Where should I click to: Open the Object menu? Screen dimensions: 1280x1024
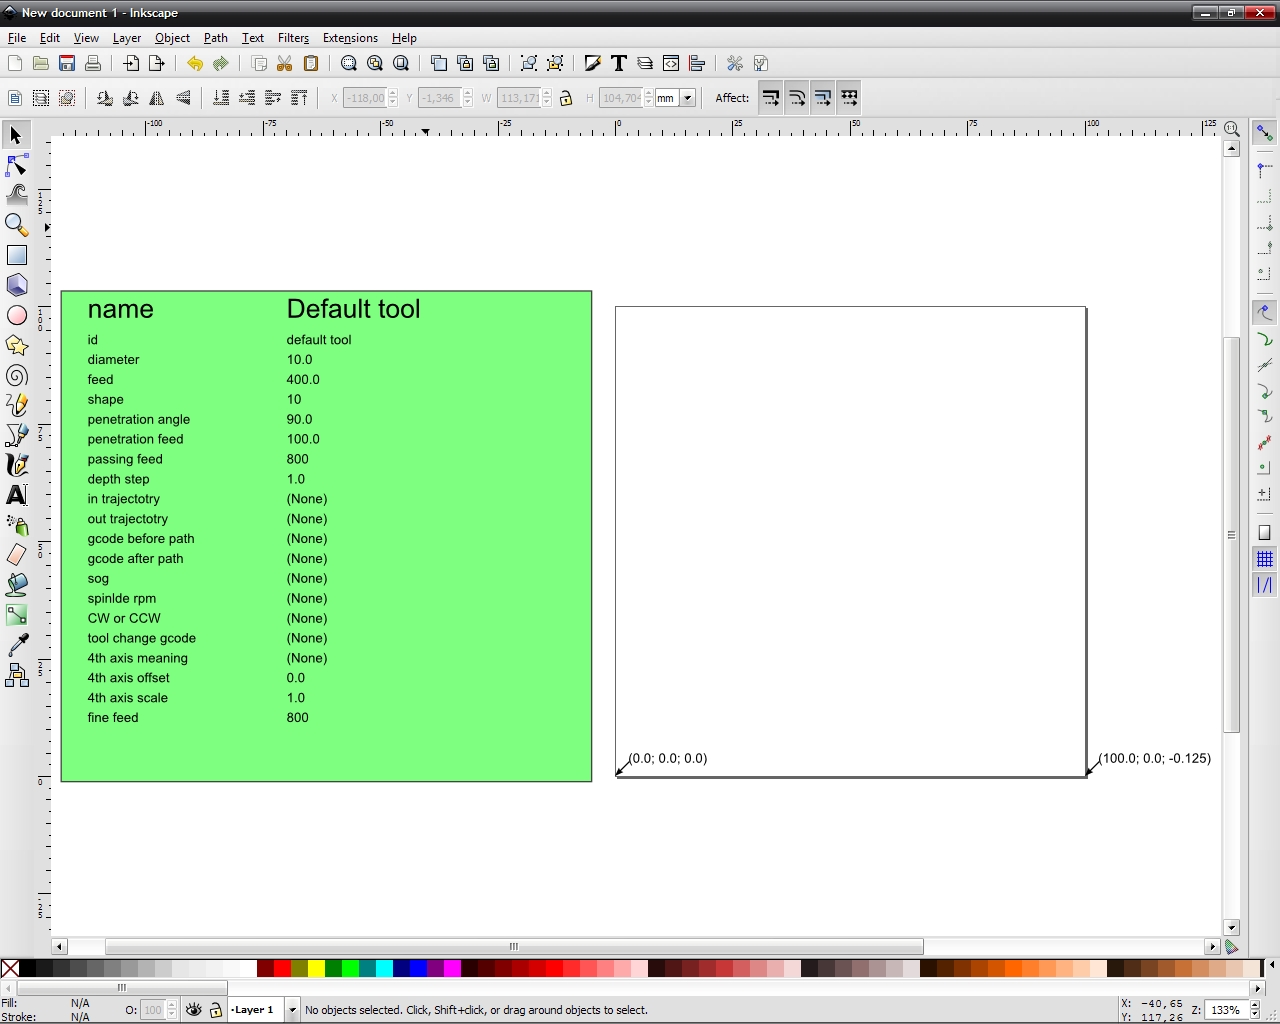coord(172,38)
